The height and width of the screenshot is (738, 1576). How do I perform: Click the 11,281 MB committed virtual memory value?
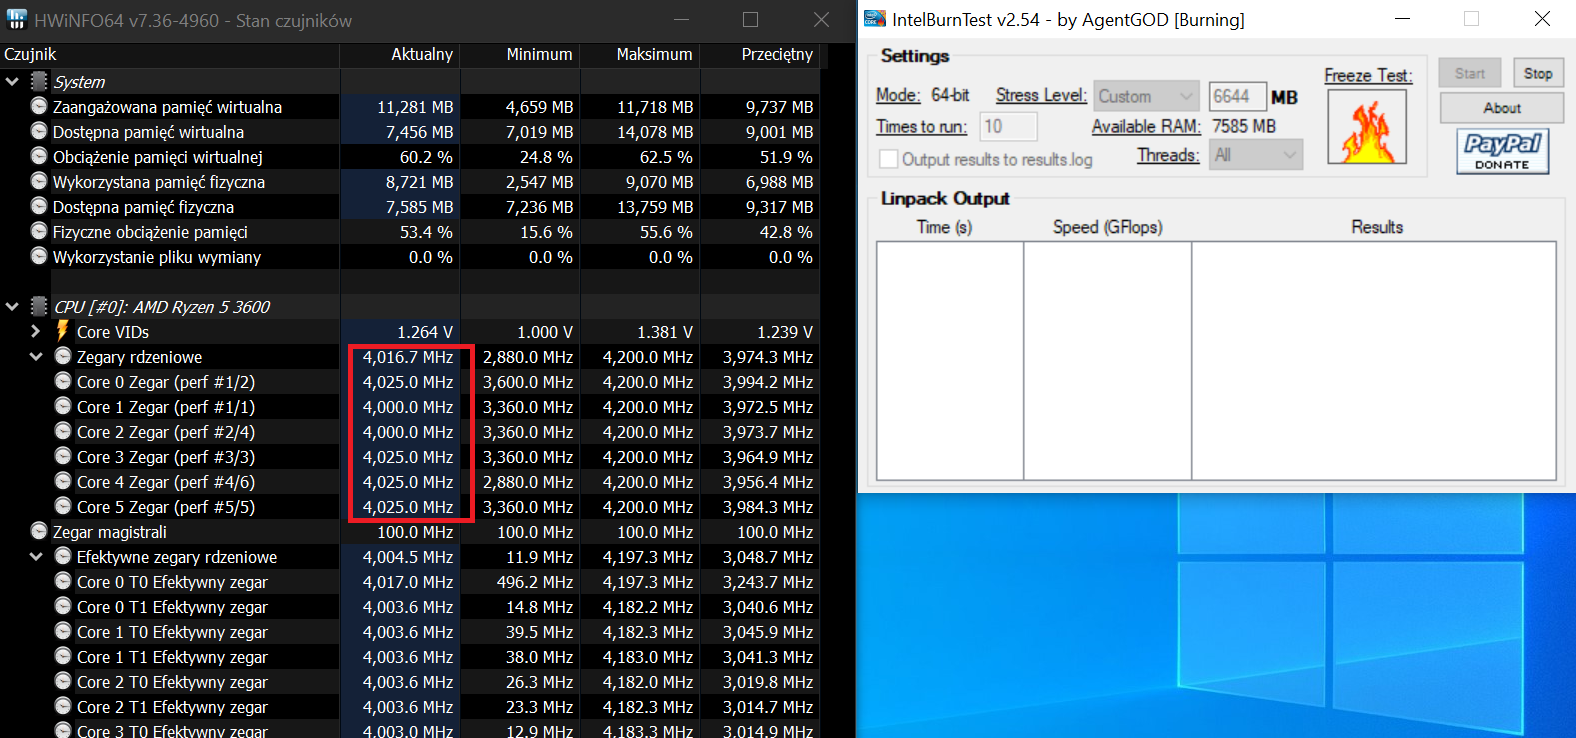(x=415, y=107)
